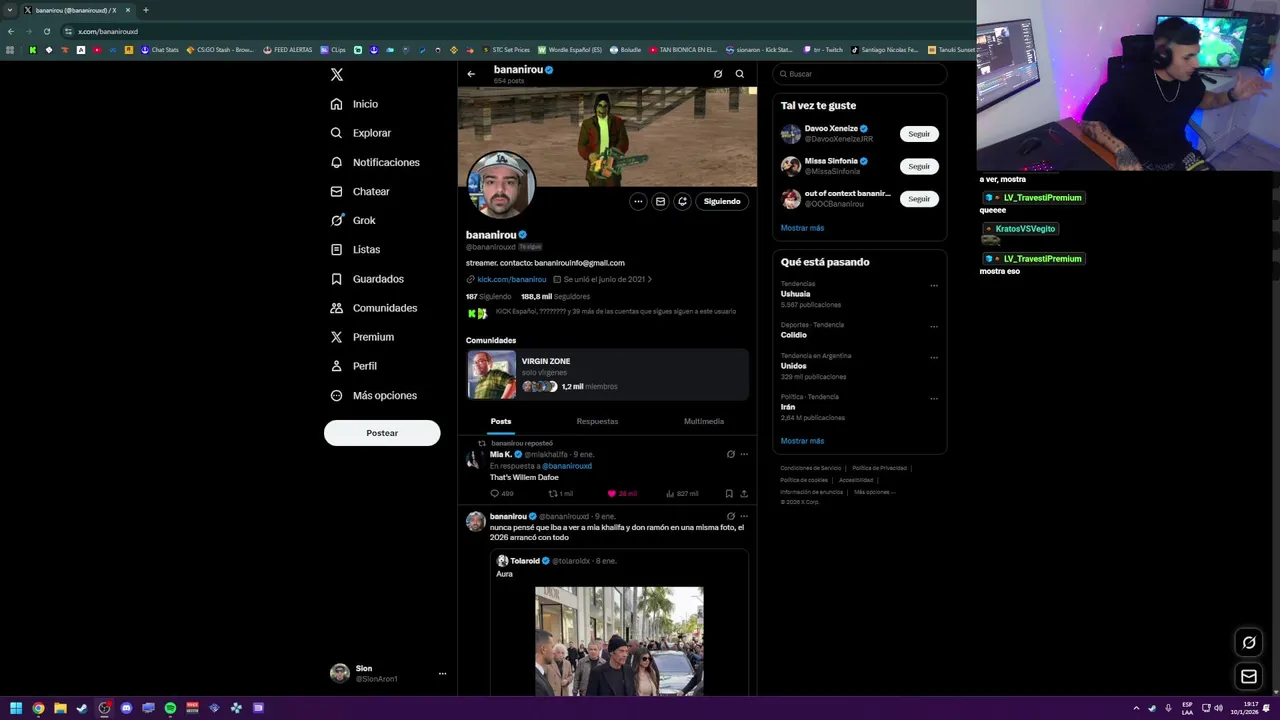
Task: Open Chatear messages
Action: 360,191
